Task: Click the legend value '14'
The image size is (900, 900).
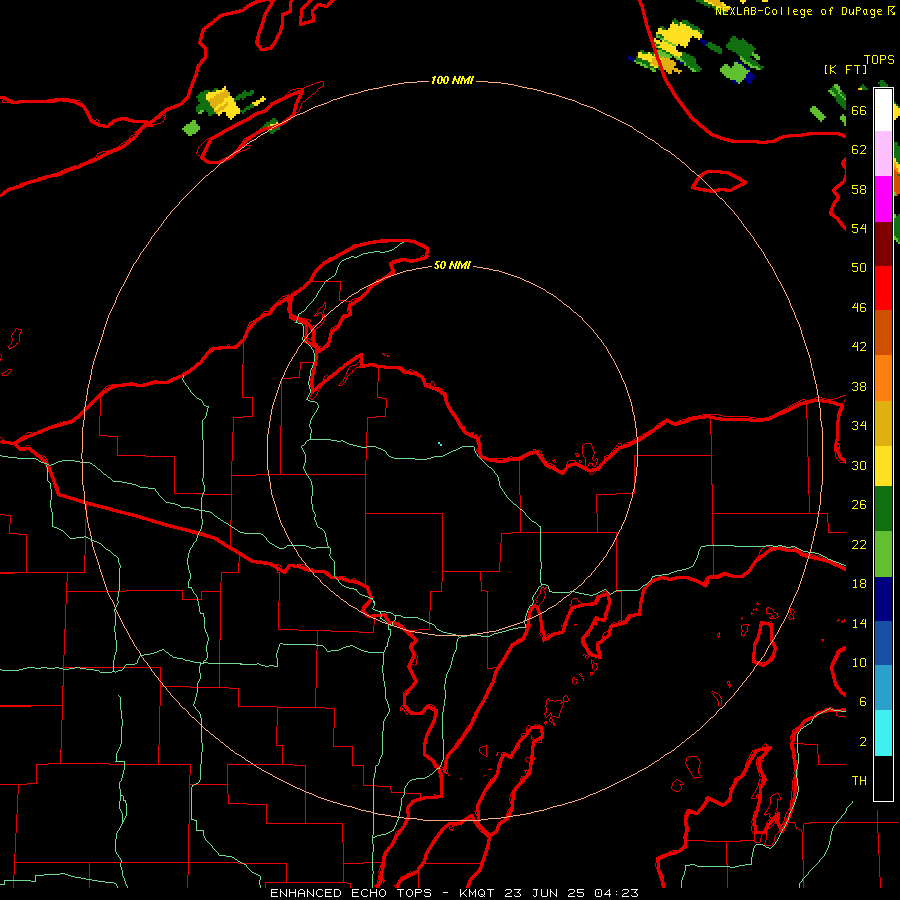Action: coord(859,623)
